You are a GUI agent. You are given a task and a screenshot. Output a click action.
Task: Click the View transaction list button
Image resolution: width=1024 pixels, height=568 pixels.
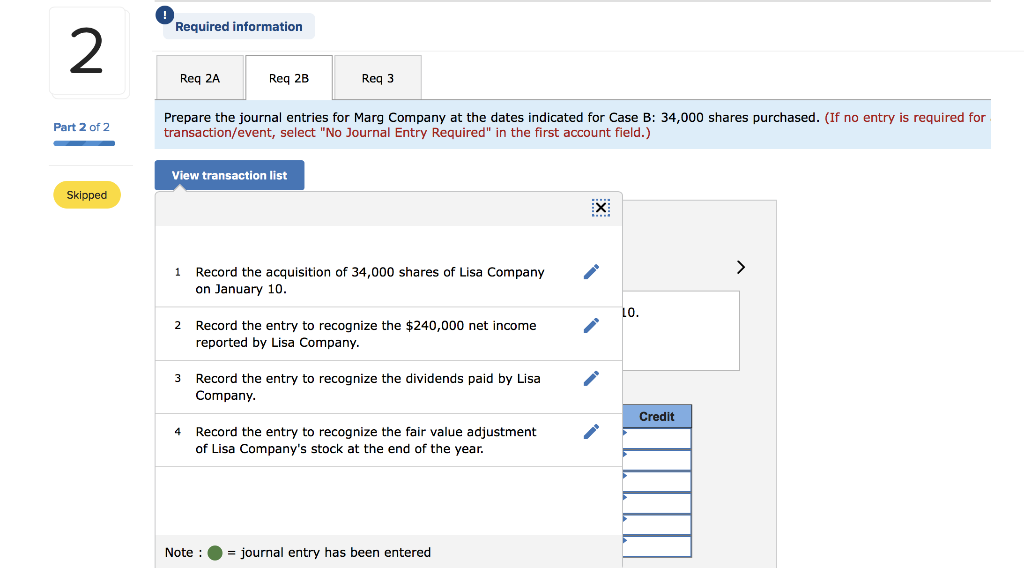click(229, 175)
